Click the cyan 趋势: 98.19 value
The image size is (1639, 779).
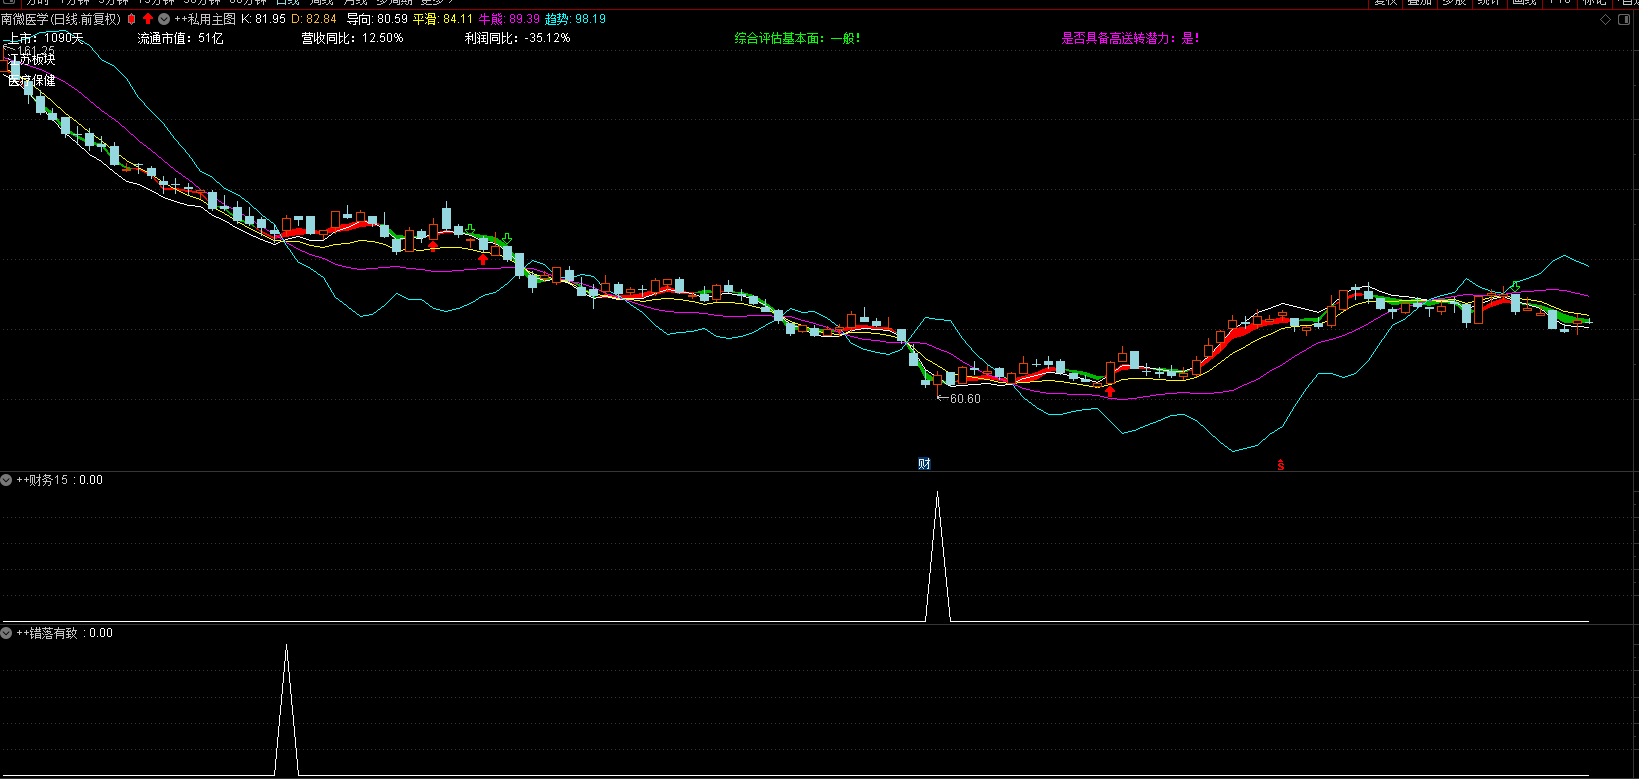point(575,19)
